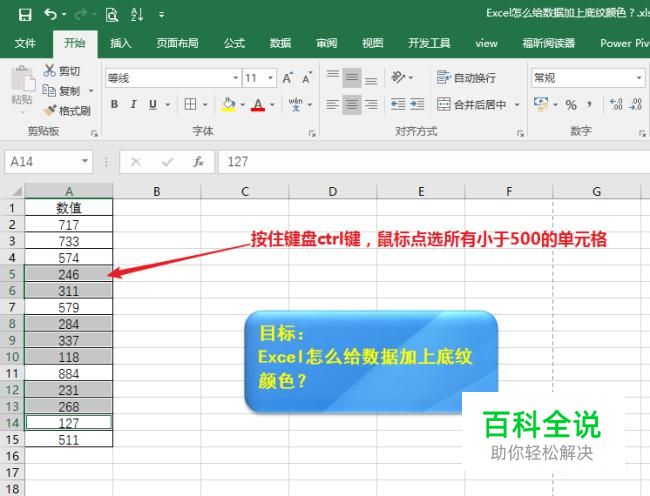Select row 15 header
Viewport: 650px width, 496px height.
click(12, 439)
